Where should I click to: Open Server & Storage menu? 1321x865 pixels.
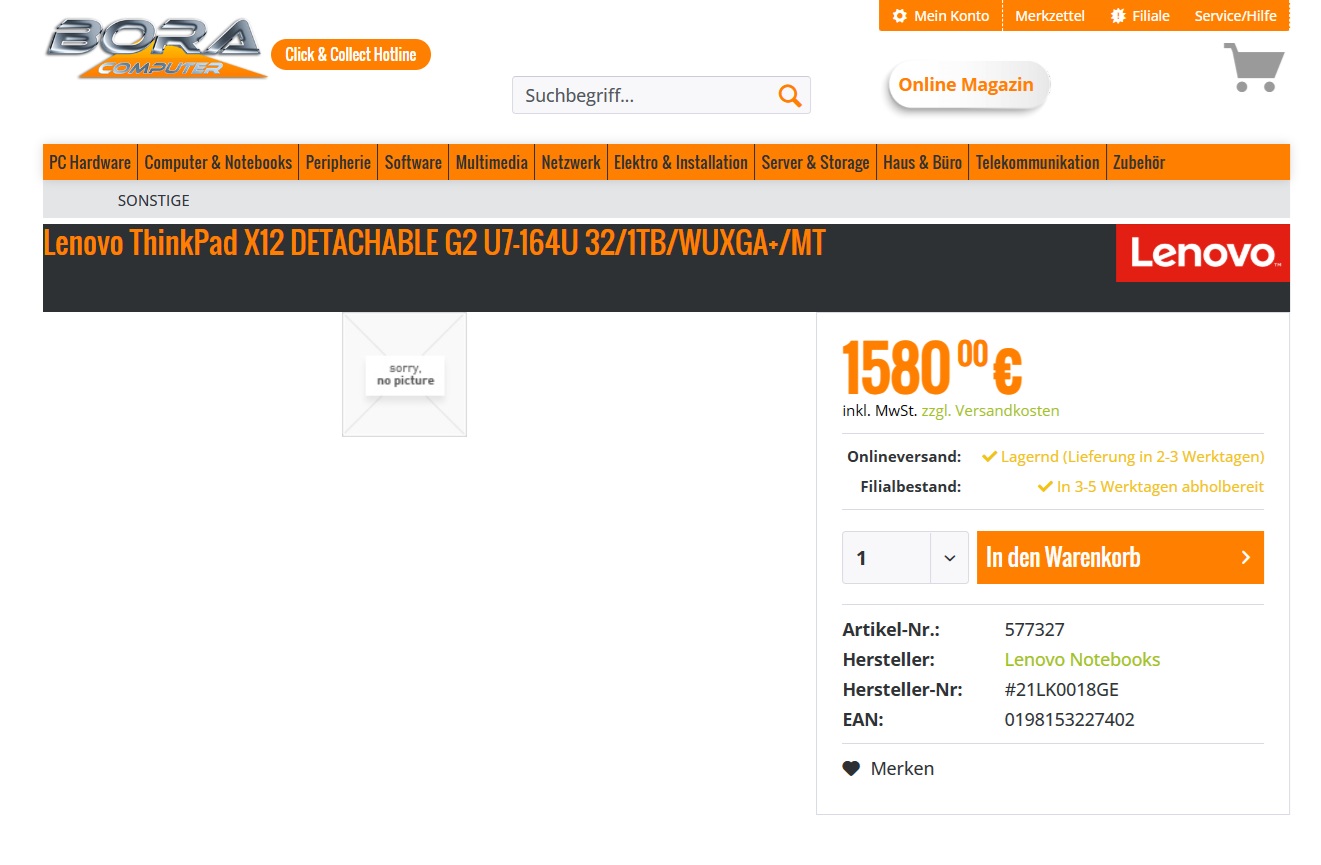[815, 162]
